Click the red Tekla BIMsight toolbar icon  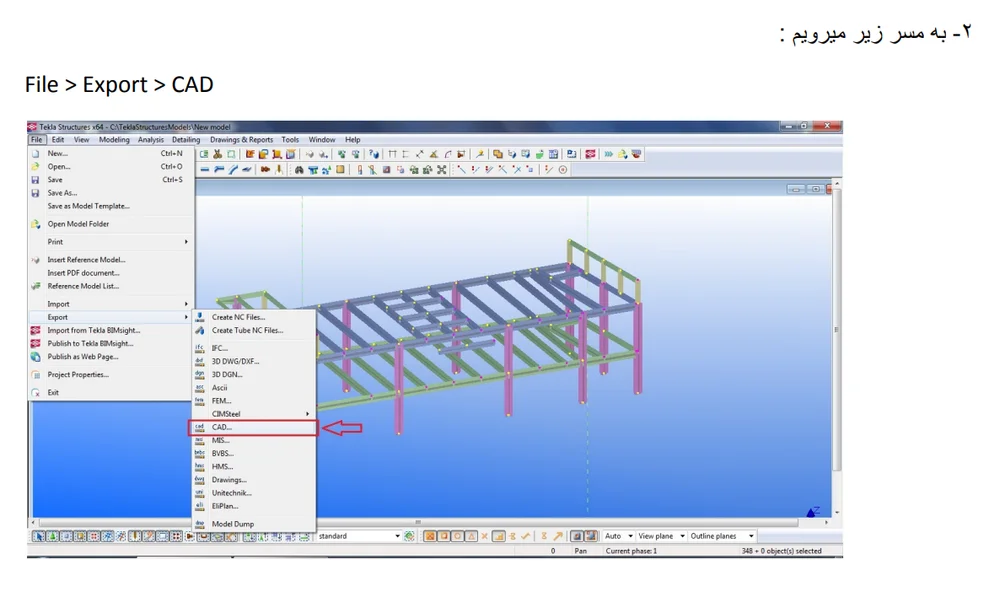(591, 154)
